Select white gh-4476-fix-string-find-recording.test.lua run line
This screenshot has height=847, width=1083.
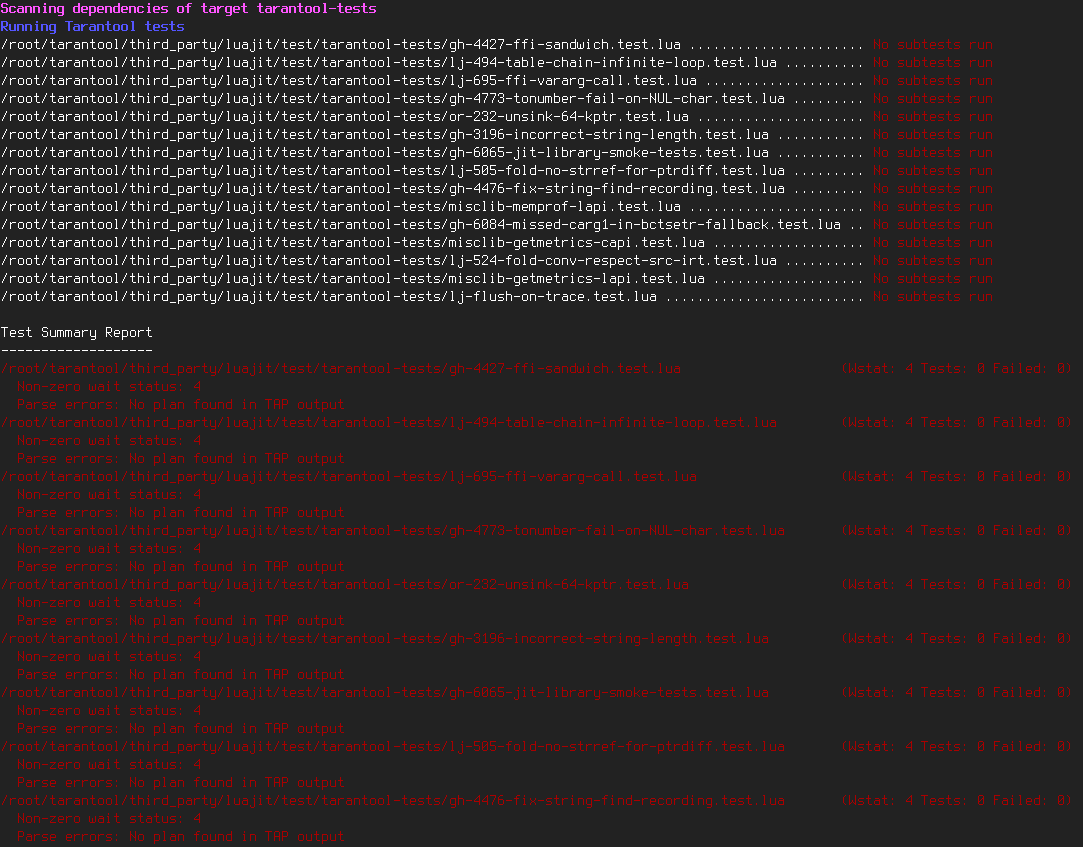[432, 188]
